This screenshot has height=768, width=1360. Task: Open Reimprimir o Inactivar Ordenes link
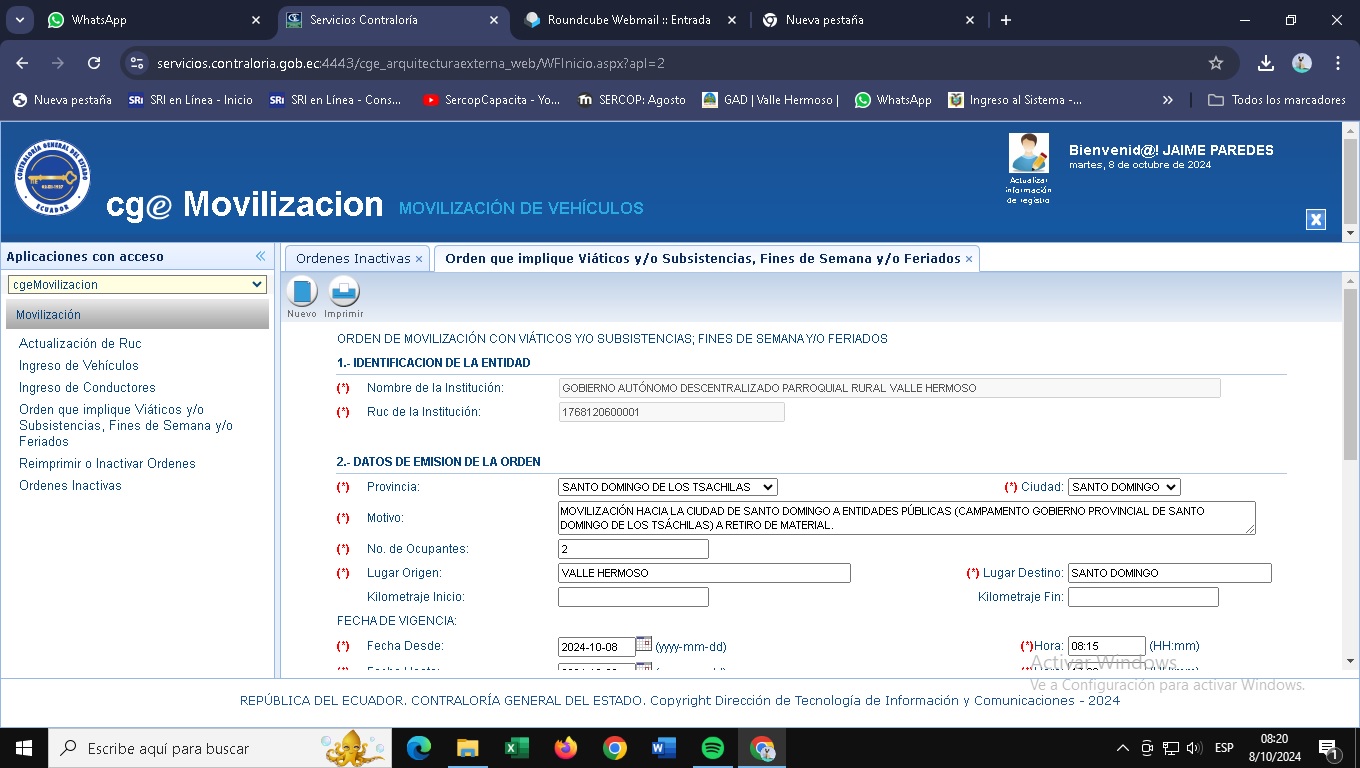pyautogui.click(x=107, y=463)
